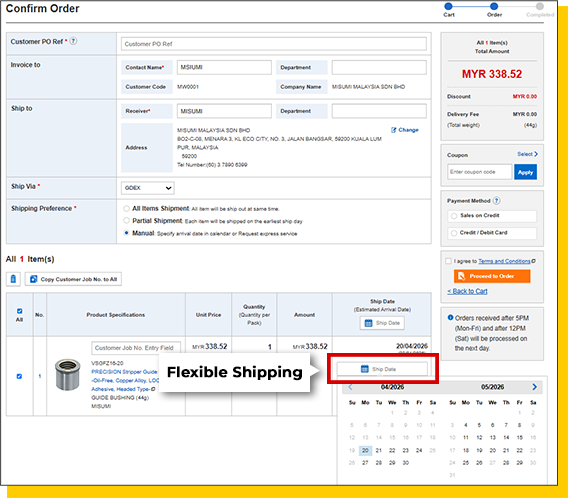Screen dimensions: 568x498
Task: Open Payment Method help icon
Action: 497,201
